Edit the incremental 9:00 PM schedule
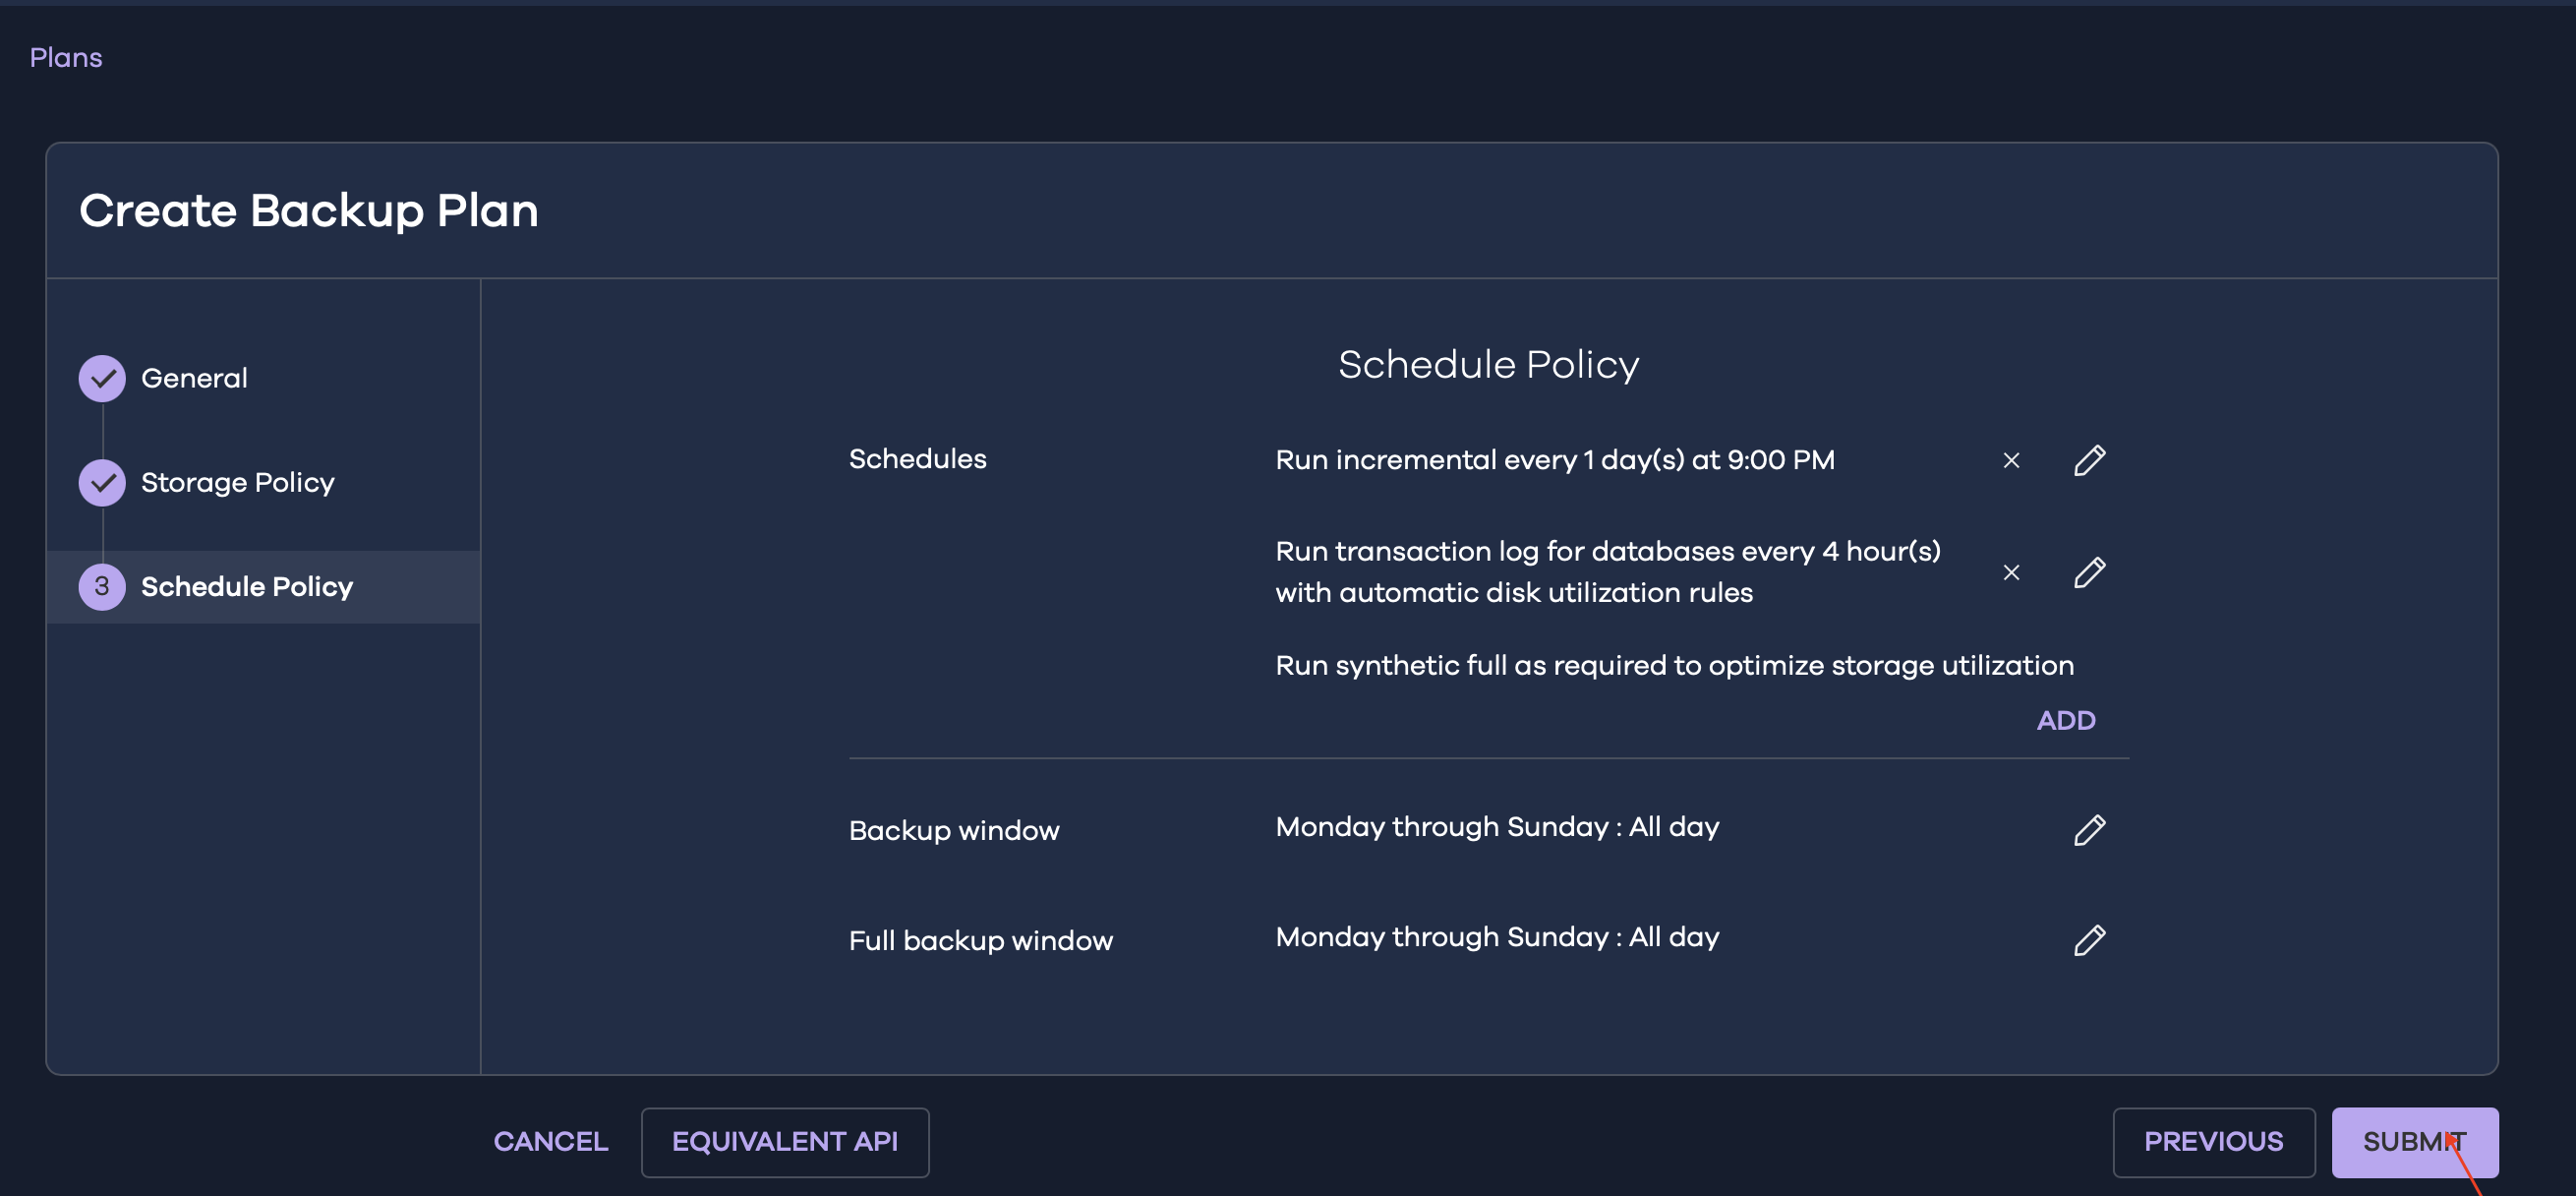Image resolution: width=2576 pixels, height=1196 pixels. (2089, 460)
